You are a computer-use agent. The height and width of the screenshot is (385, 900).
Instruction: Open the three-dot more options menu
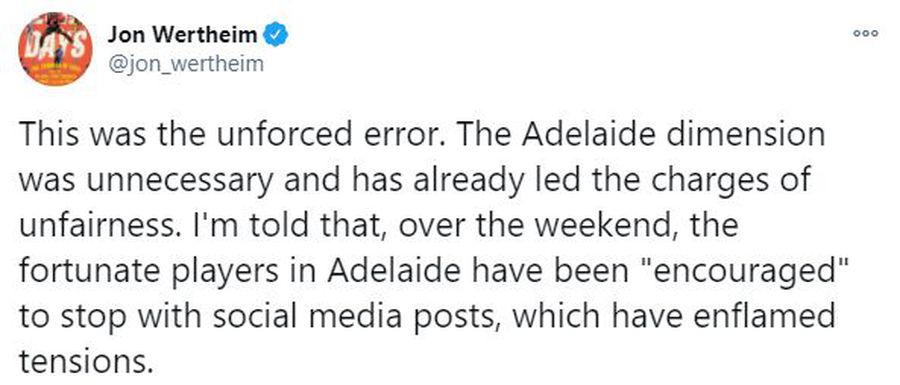[866, 34]
